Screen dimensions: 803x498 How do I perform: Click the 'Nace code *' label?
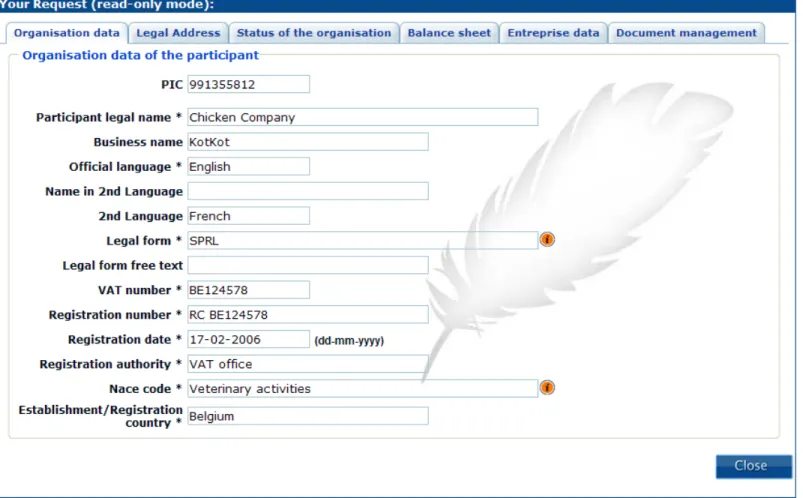point(145,389)
